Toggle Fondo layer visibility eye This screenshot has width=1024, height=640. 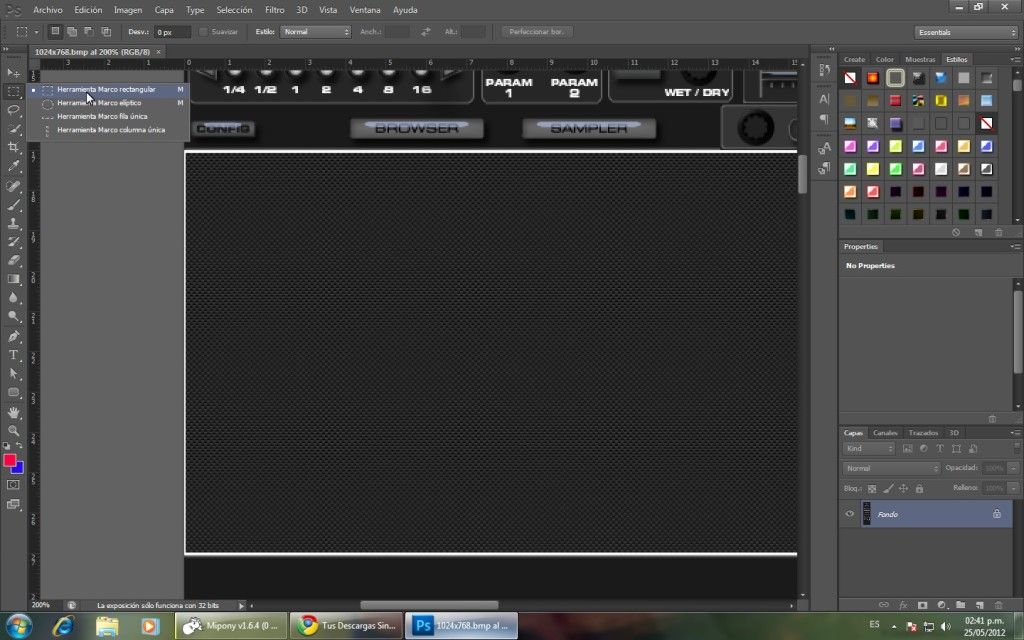point(850,514)
